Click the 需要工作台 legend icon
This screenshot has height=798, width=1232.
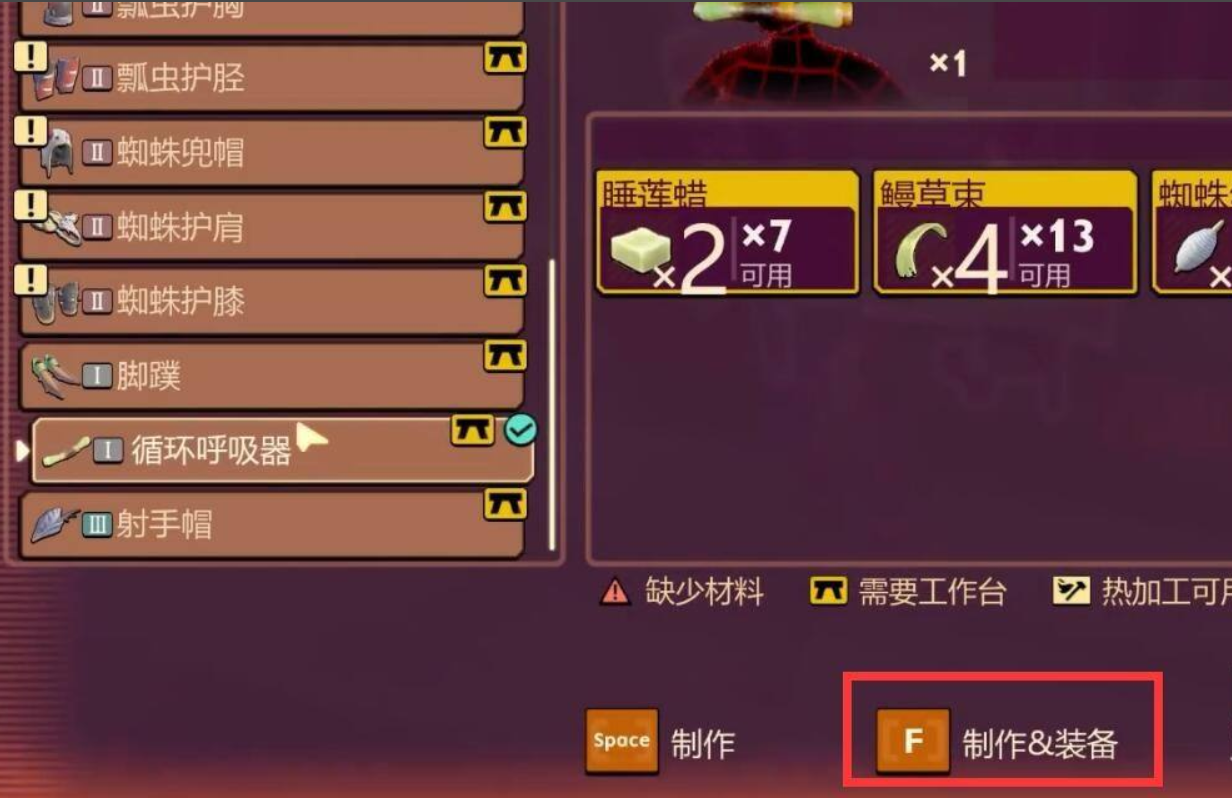(x=828, y=591)
